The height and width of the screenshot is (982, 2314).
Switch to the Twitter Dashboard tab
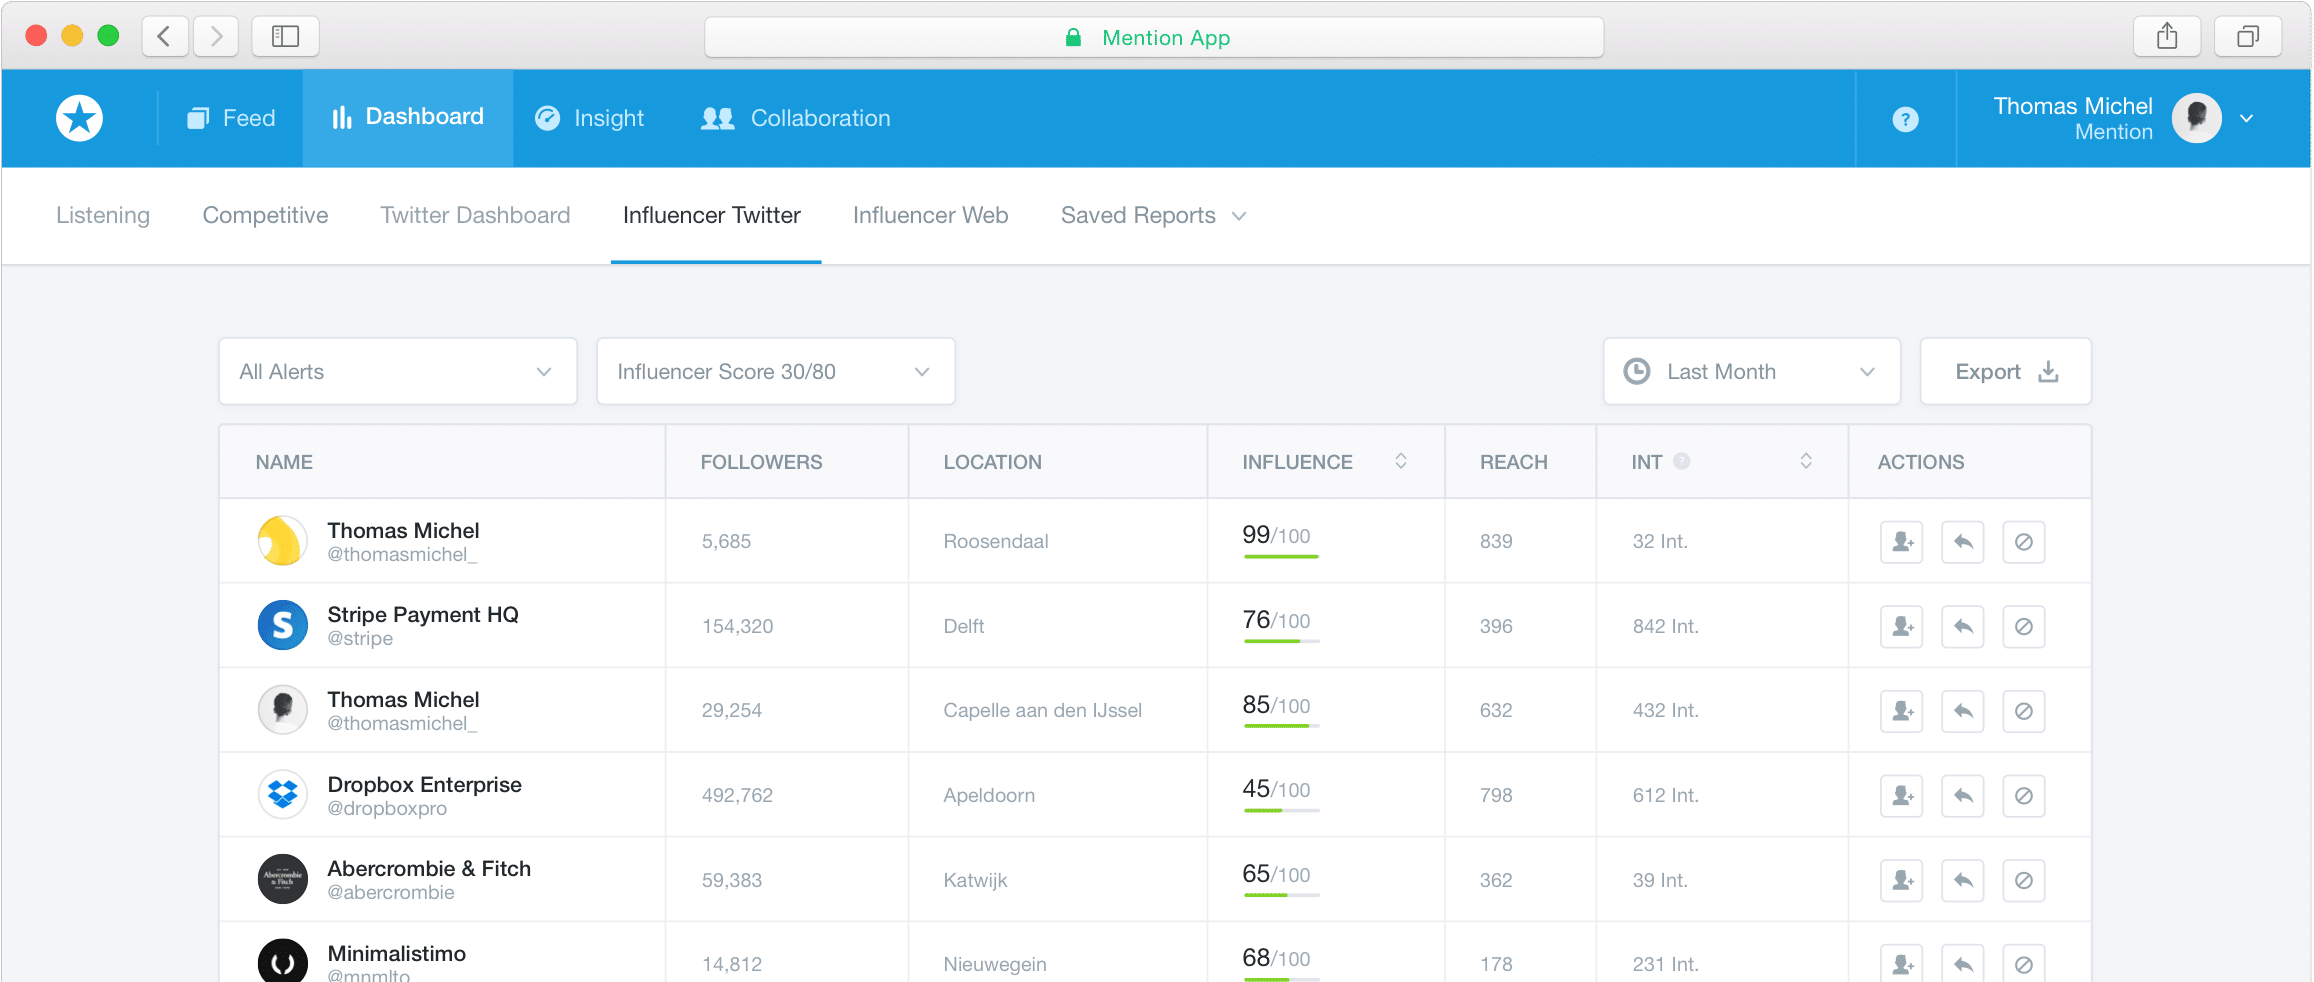475,215
